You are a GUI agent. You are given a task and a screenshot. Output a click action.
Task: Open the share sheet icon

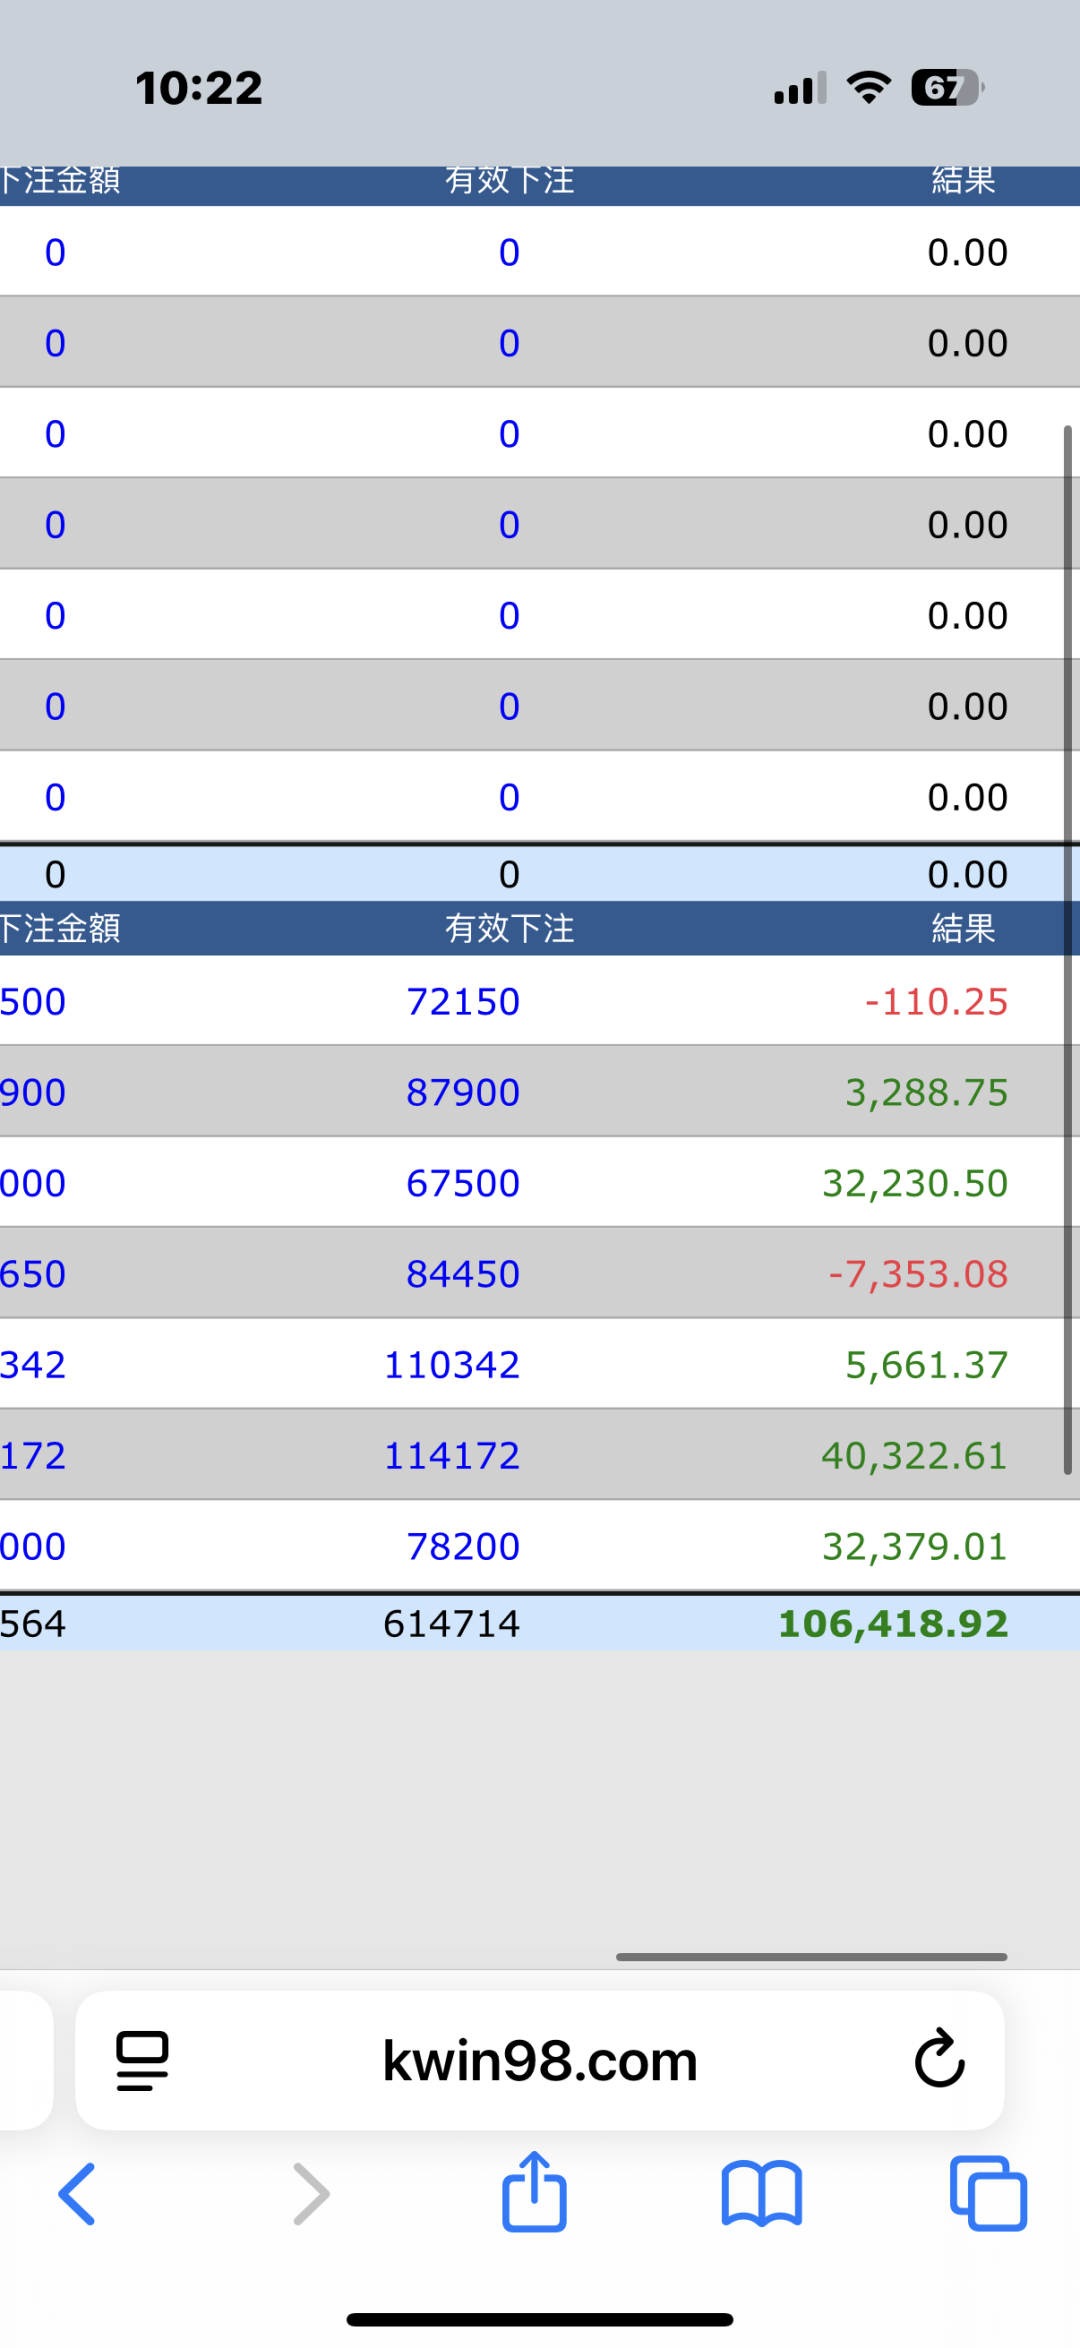[x=534, y=2192]
